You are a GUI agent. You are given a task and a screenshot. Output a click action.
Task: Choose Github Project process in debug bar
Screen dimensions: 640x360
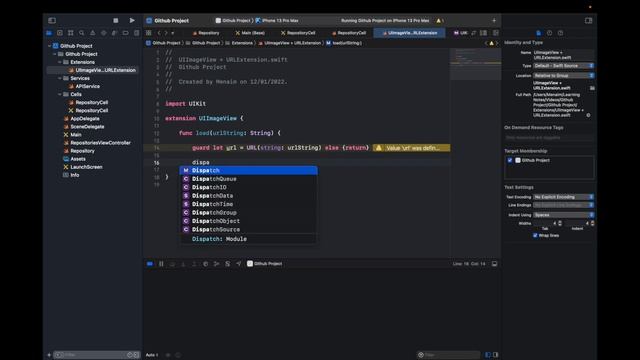click(264, 264)
